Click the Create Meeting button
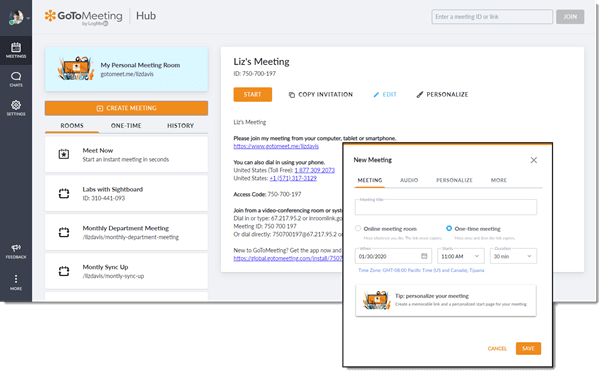Screen dimensions: 600x371 coord(126,108)
